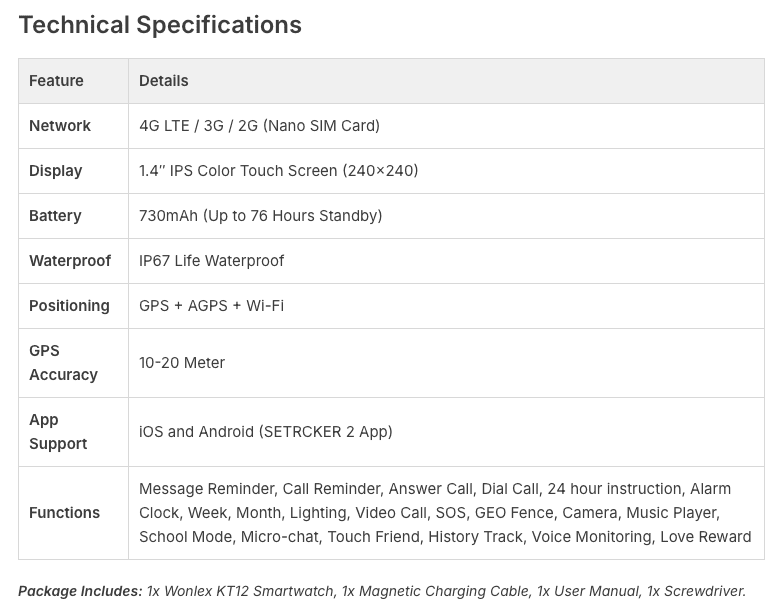Screen dimensions: 780x616
Task: Click the iOS and Android SETRCKER 2 text
Action: 265,432
